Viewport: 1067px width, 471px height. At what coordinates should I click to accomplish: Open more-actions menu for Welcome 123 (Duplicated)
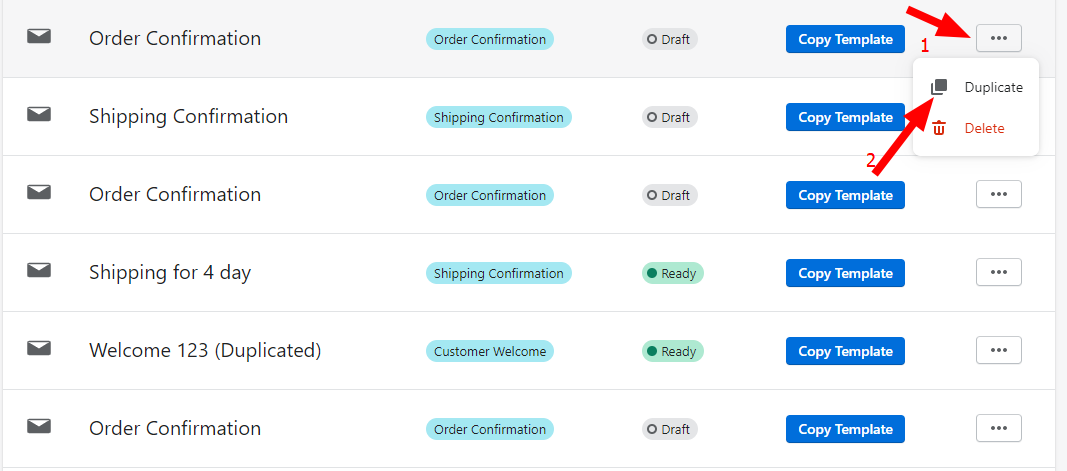(998, 350)
